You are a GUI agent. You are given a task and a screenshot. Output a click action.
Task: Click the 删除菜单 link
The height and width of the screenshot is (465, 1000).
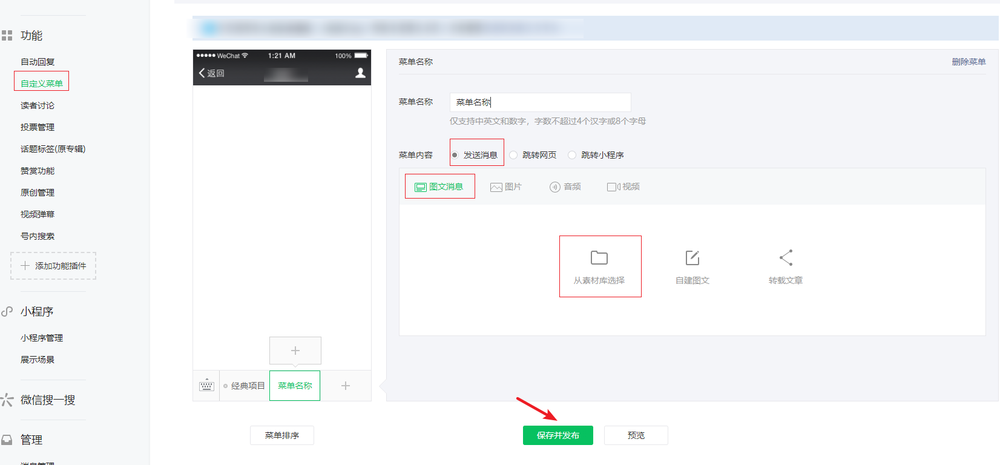click(x=968, y=62)
